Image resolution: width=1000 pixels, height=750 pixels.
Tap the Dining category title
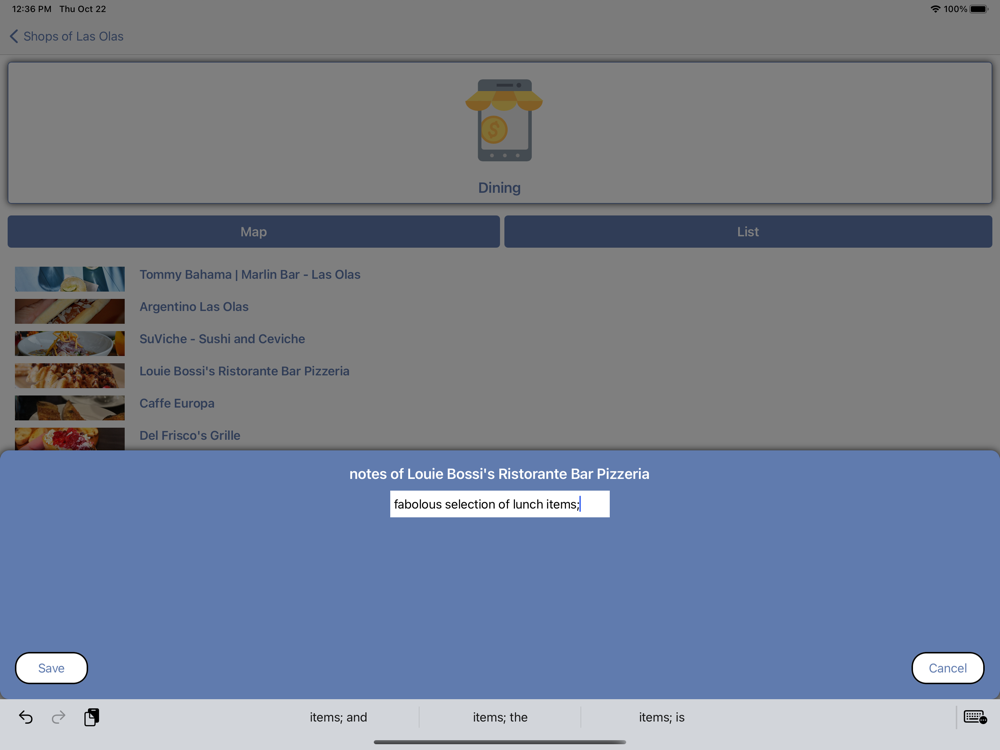499,188
